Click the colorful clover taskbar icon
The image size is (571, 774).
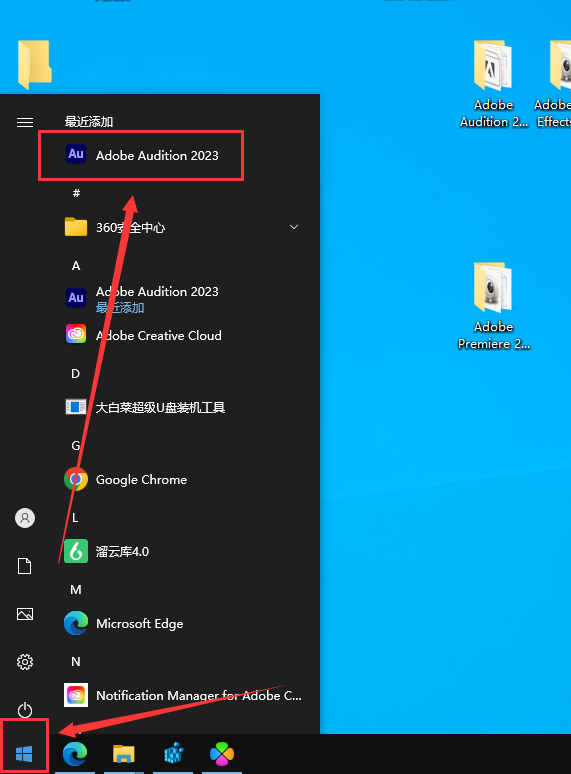(222, 754)
